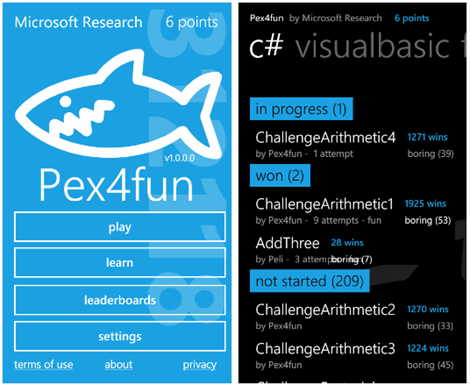Open the about link
Screen dimensions: 470x385
pos(118,364)
